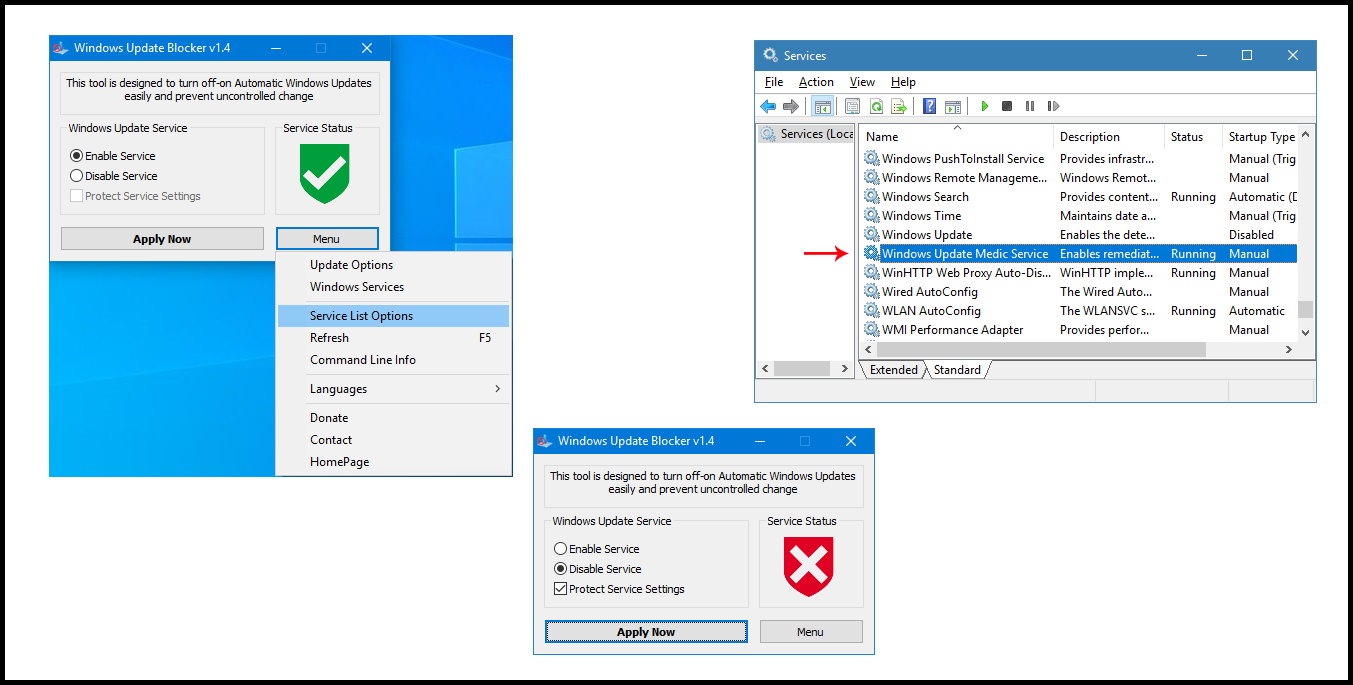The height and width of the screenshot is (685, 1353).
Task: Click the green shield Service Status icon
Action: 325,173
